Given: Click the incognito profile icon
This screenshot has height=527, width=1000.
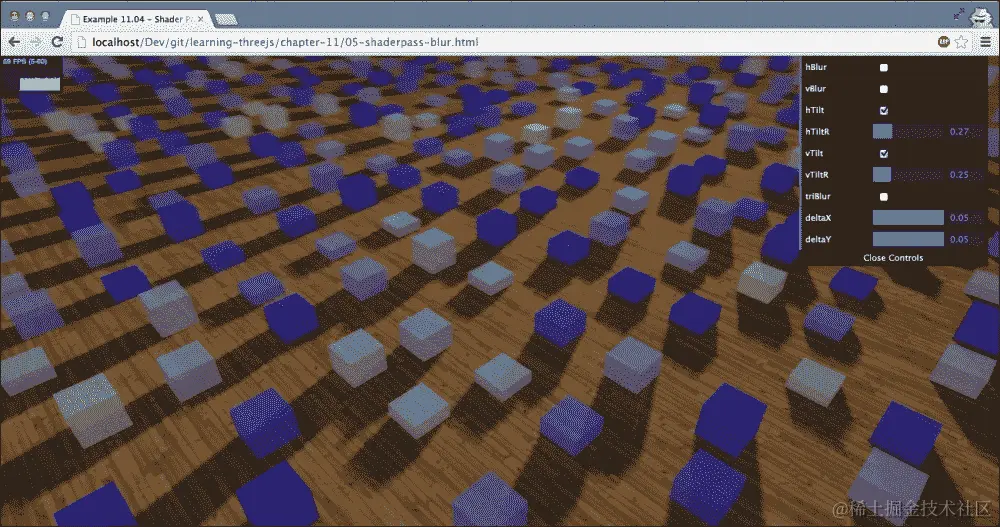Looking at the screenshot, I should [980, 17].
